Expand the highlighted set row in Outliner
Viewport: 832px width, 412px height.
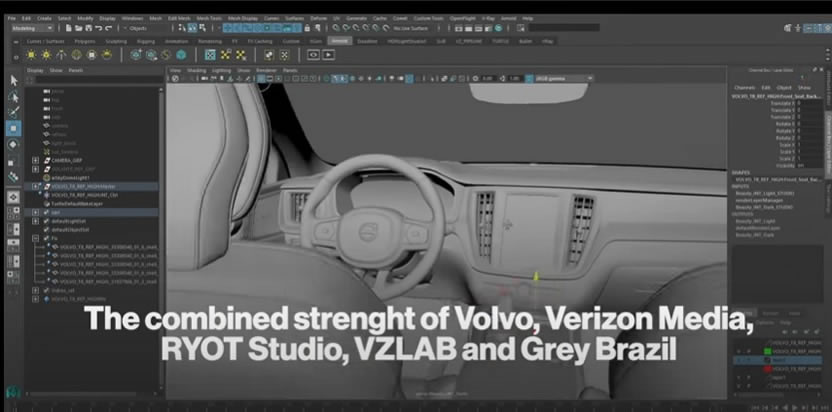tap(35, 212)
